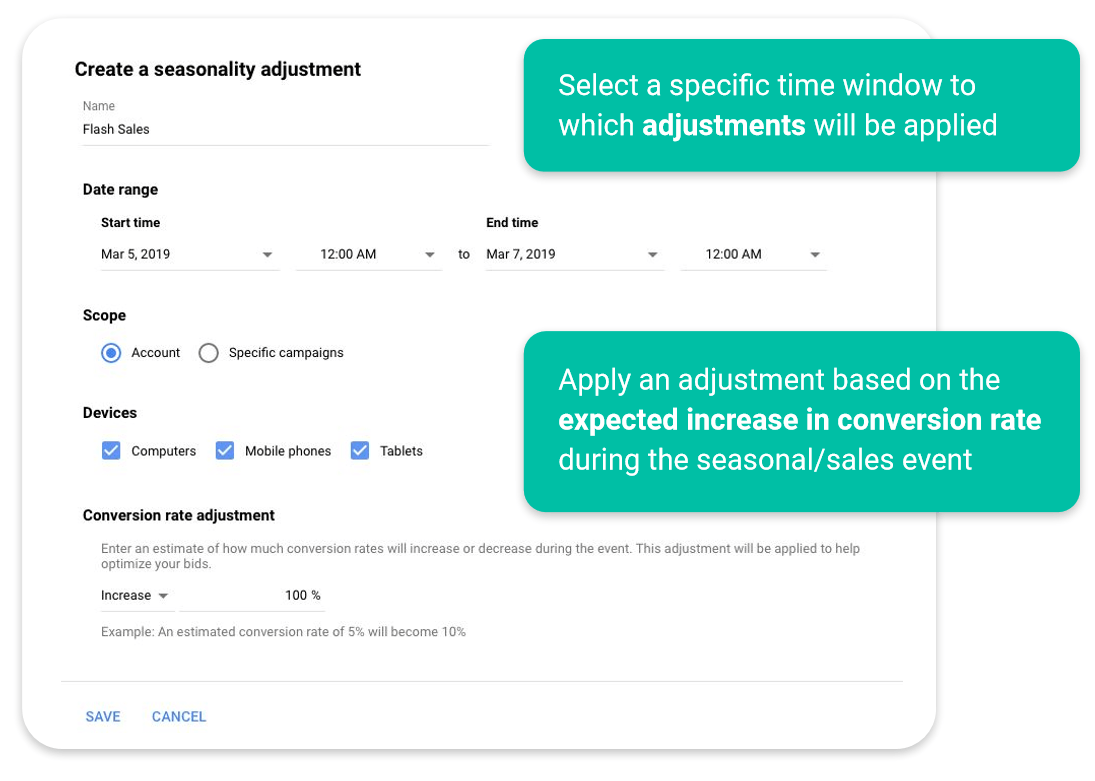
Task: Click the end time dropdown arrow icon
Action: tap(815, 255)
